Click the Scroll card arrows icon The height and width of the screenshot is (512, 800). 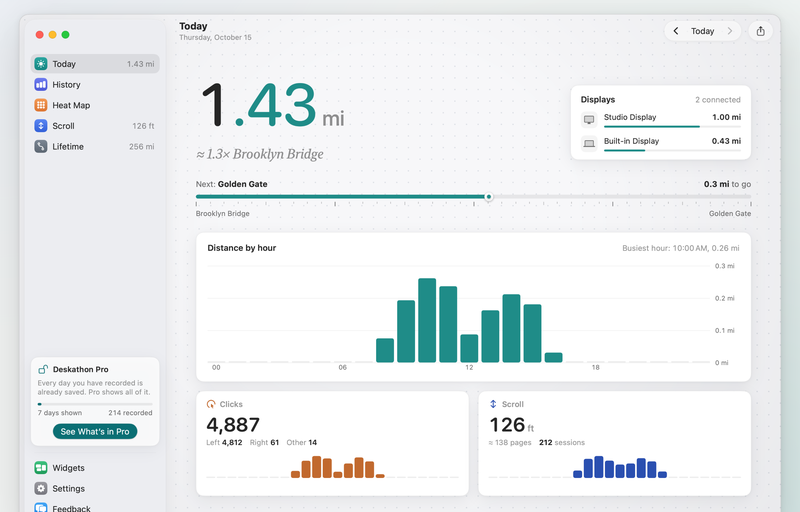coord(493,404)
